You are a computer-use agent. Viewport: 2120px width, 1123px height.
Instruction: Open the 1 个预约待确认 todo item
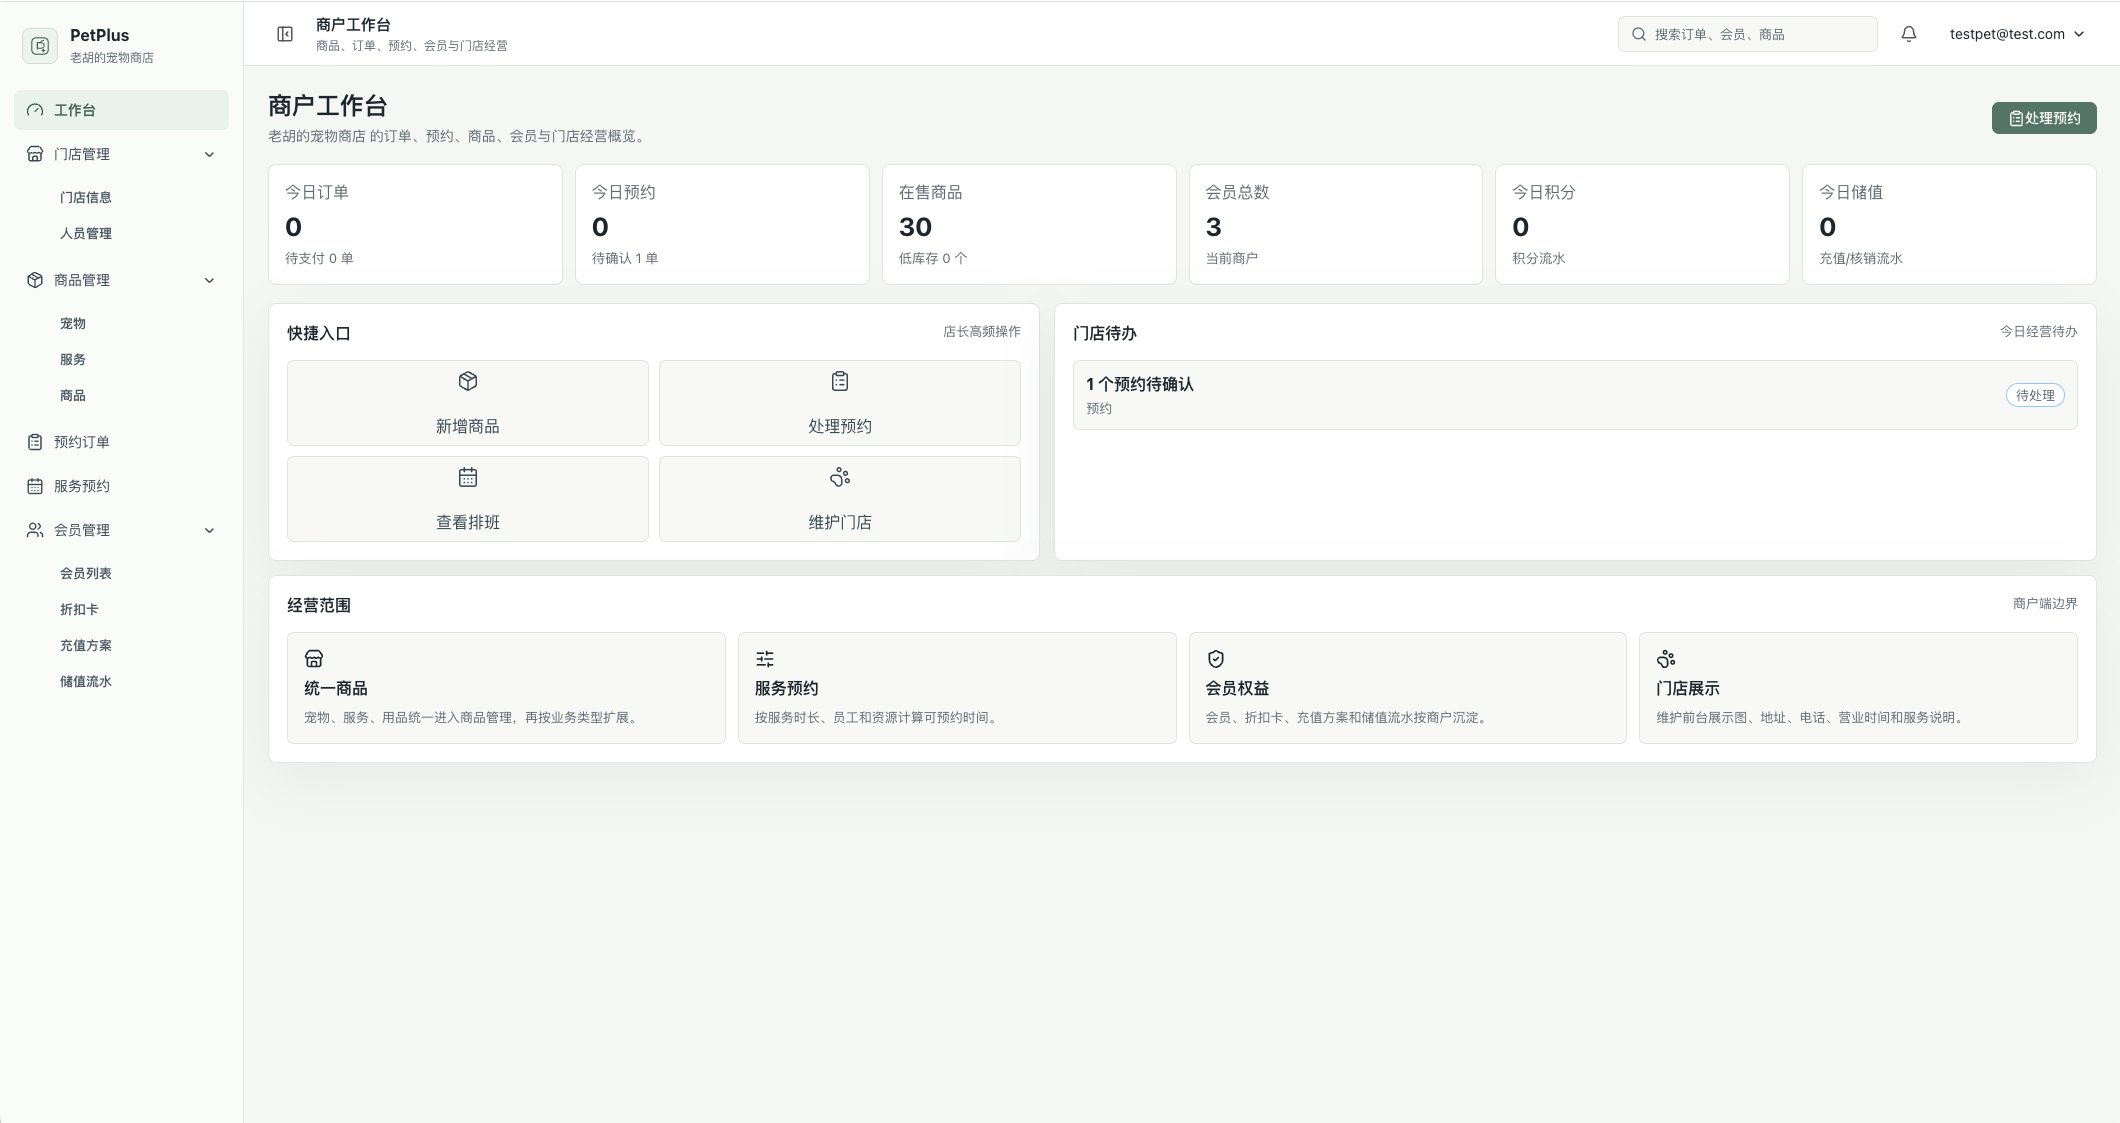pos(1575,395)
